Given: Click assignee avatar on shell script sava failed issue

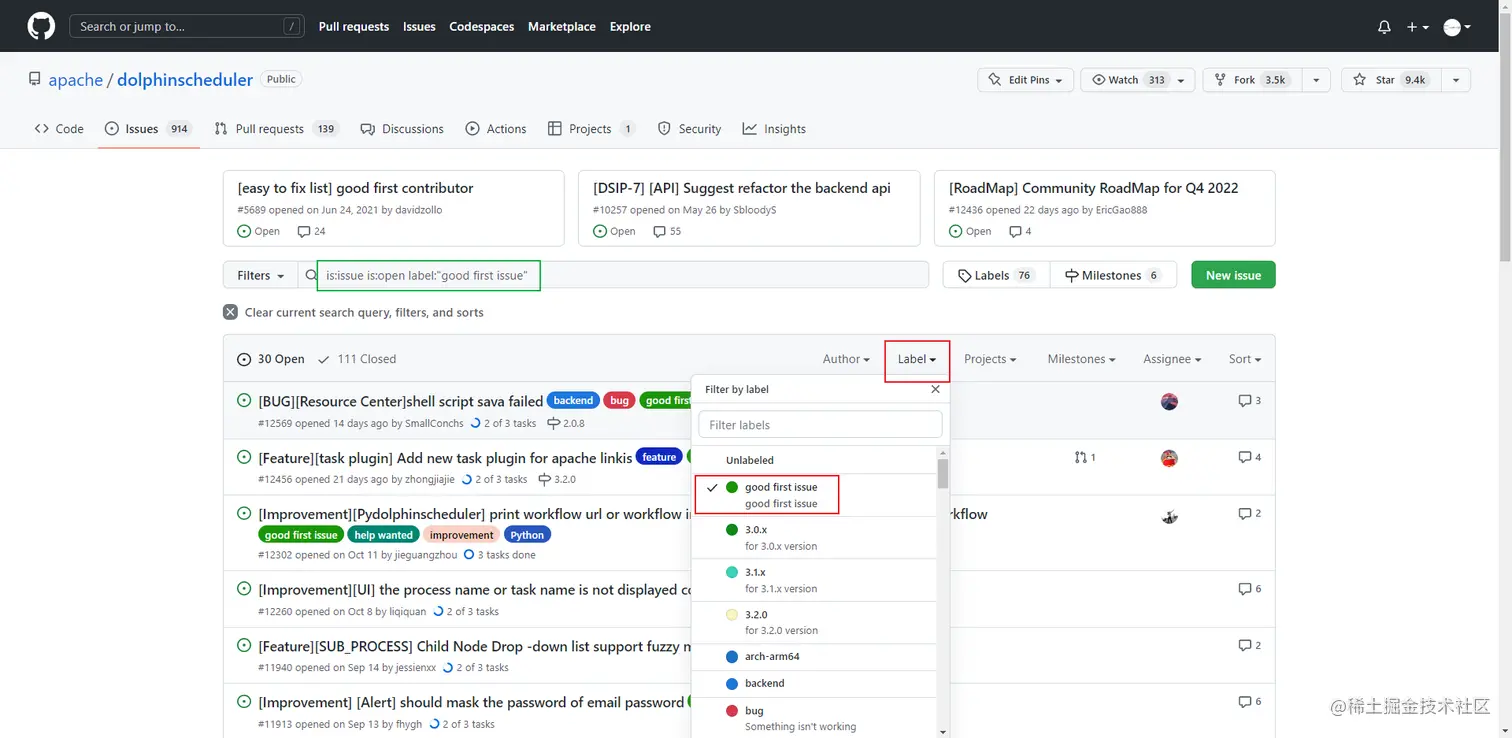Looking at the screenshot, I should tap(1169, 402).
